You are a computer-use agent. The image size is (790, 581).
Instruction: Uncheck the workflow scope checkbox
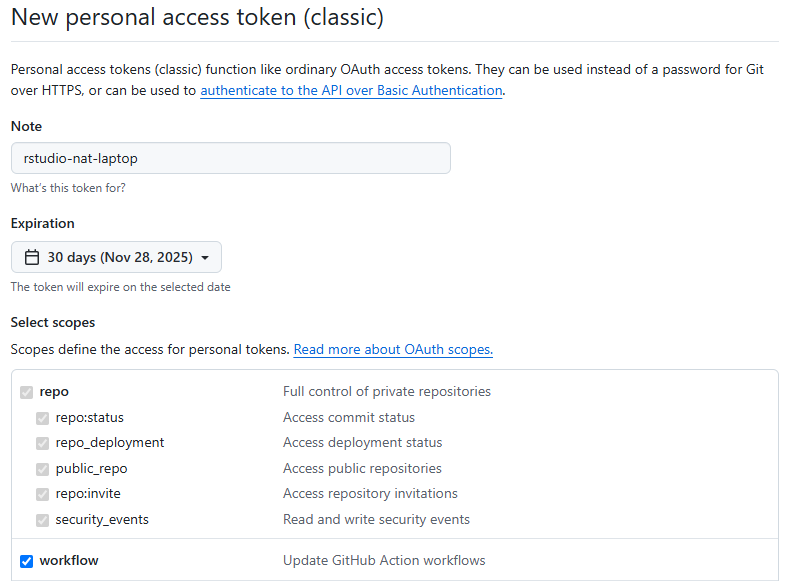(x=26, y=561)
